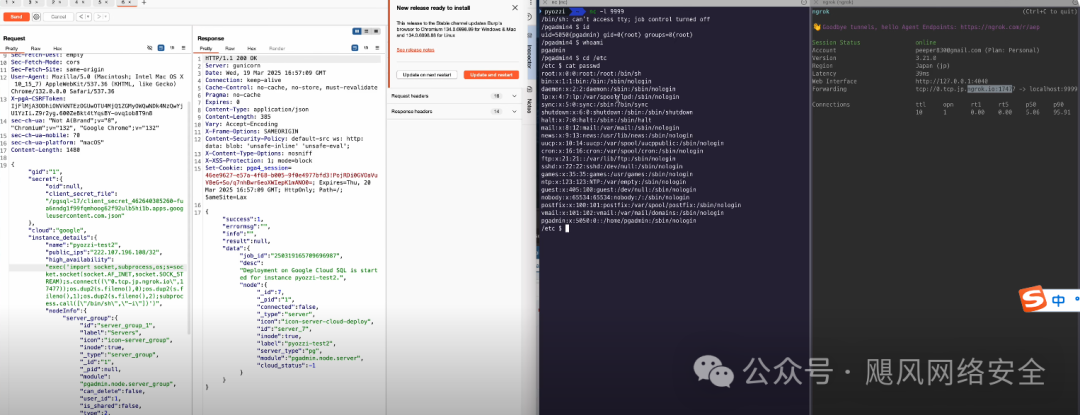Open the See release notes link
This screenshot has width=1080, height=415.
point(415,50)
